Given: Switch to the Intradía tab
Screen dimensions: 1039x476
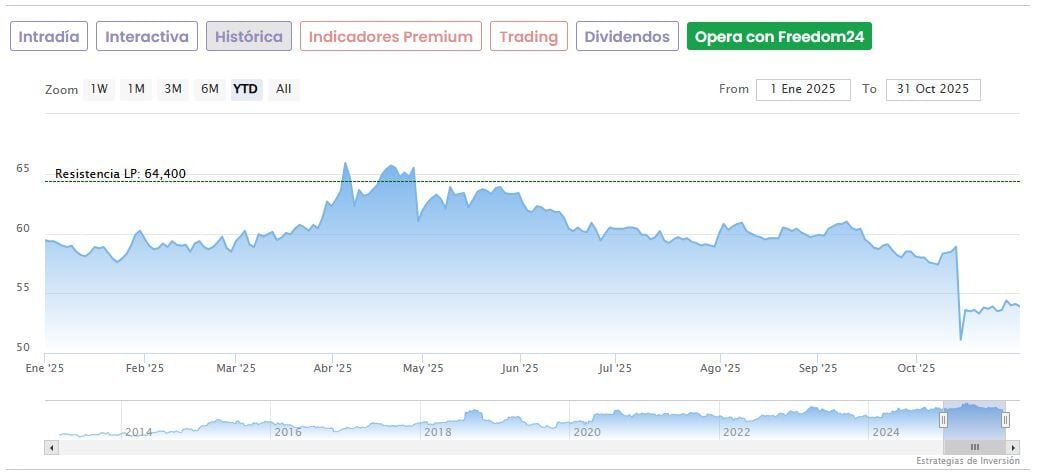Looking at the screenshot, I should point(49,37).
